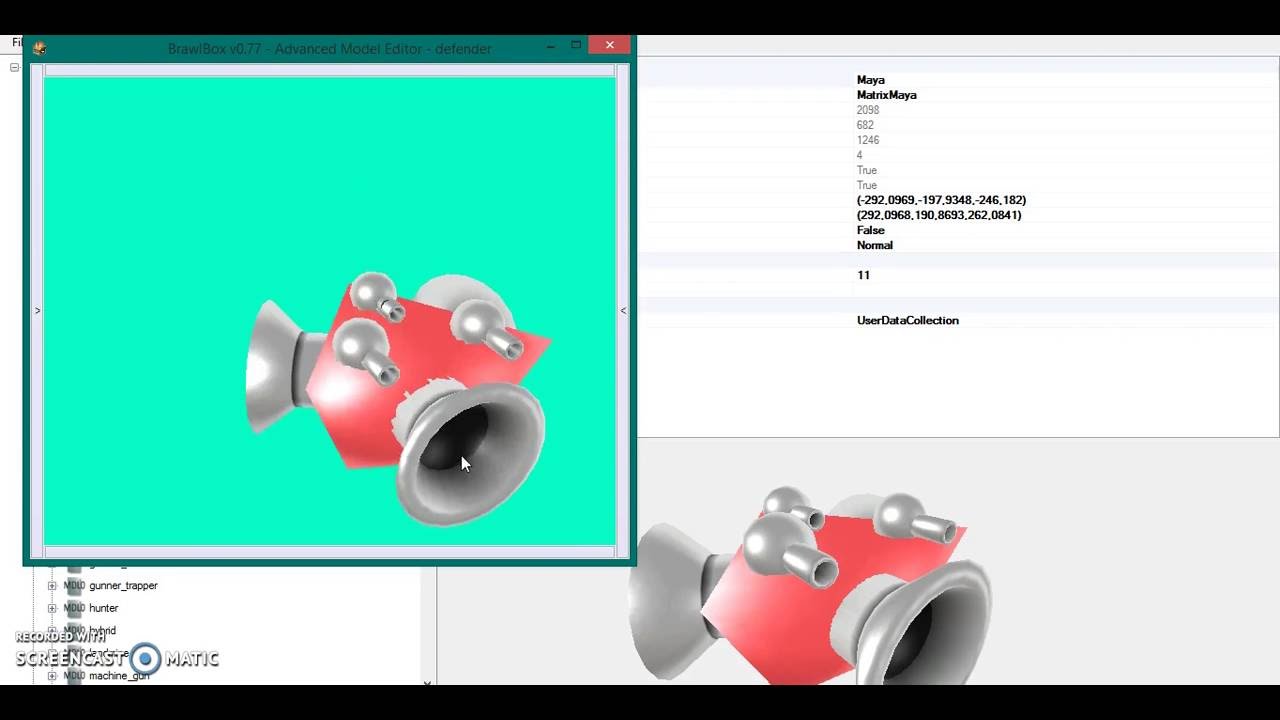
Task: Click the model preview in the main BrawlBox window
Action: (x=810, y=585)
